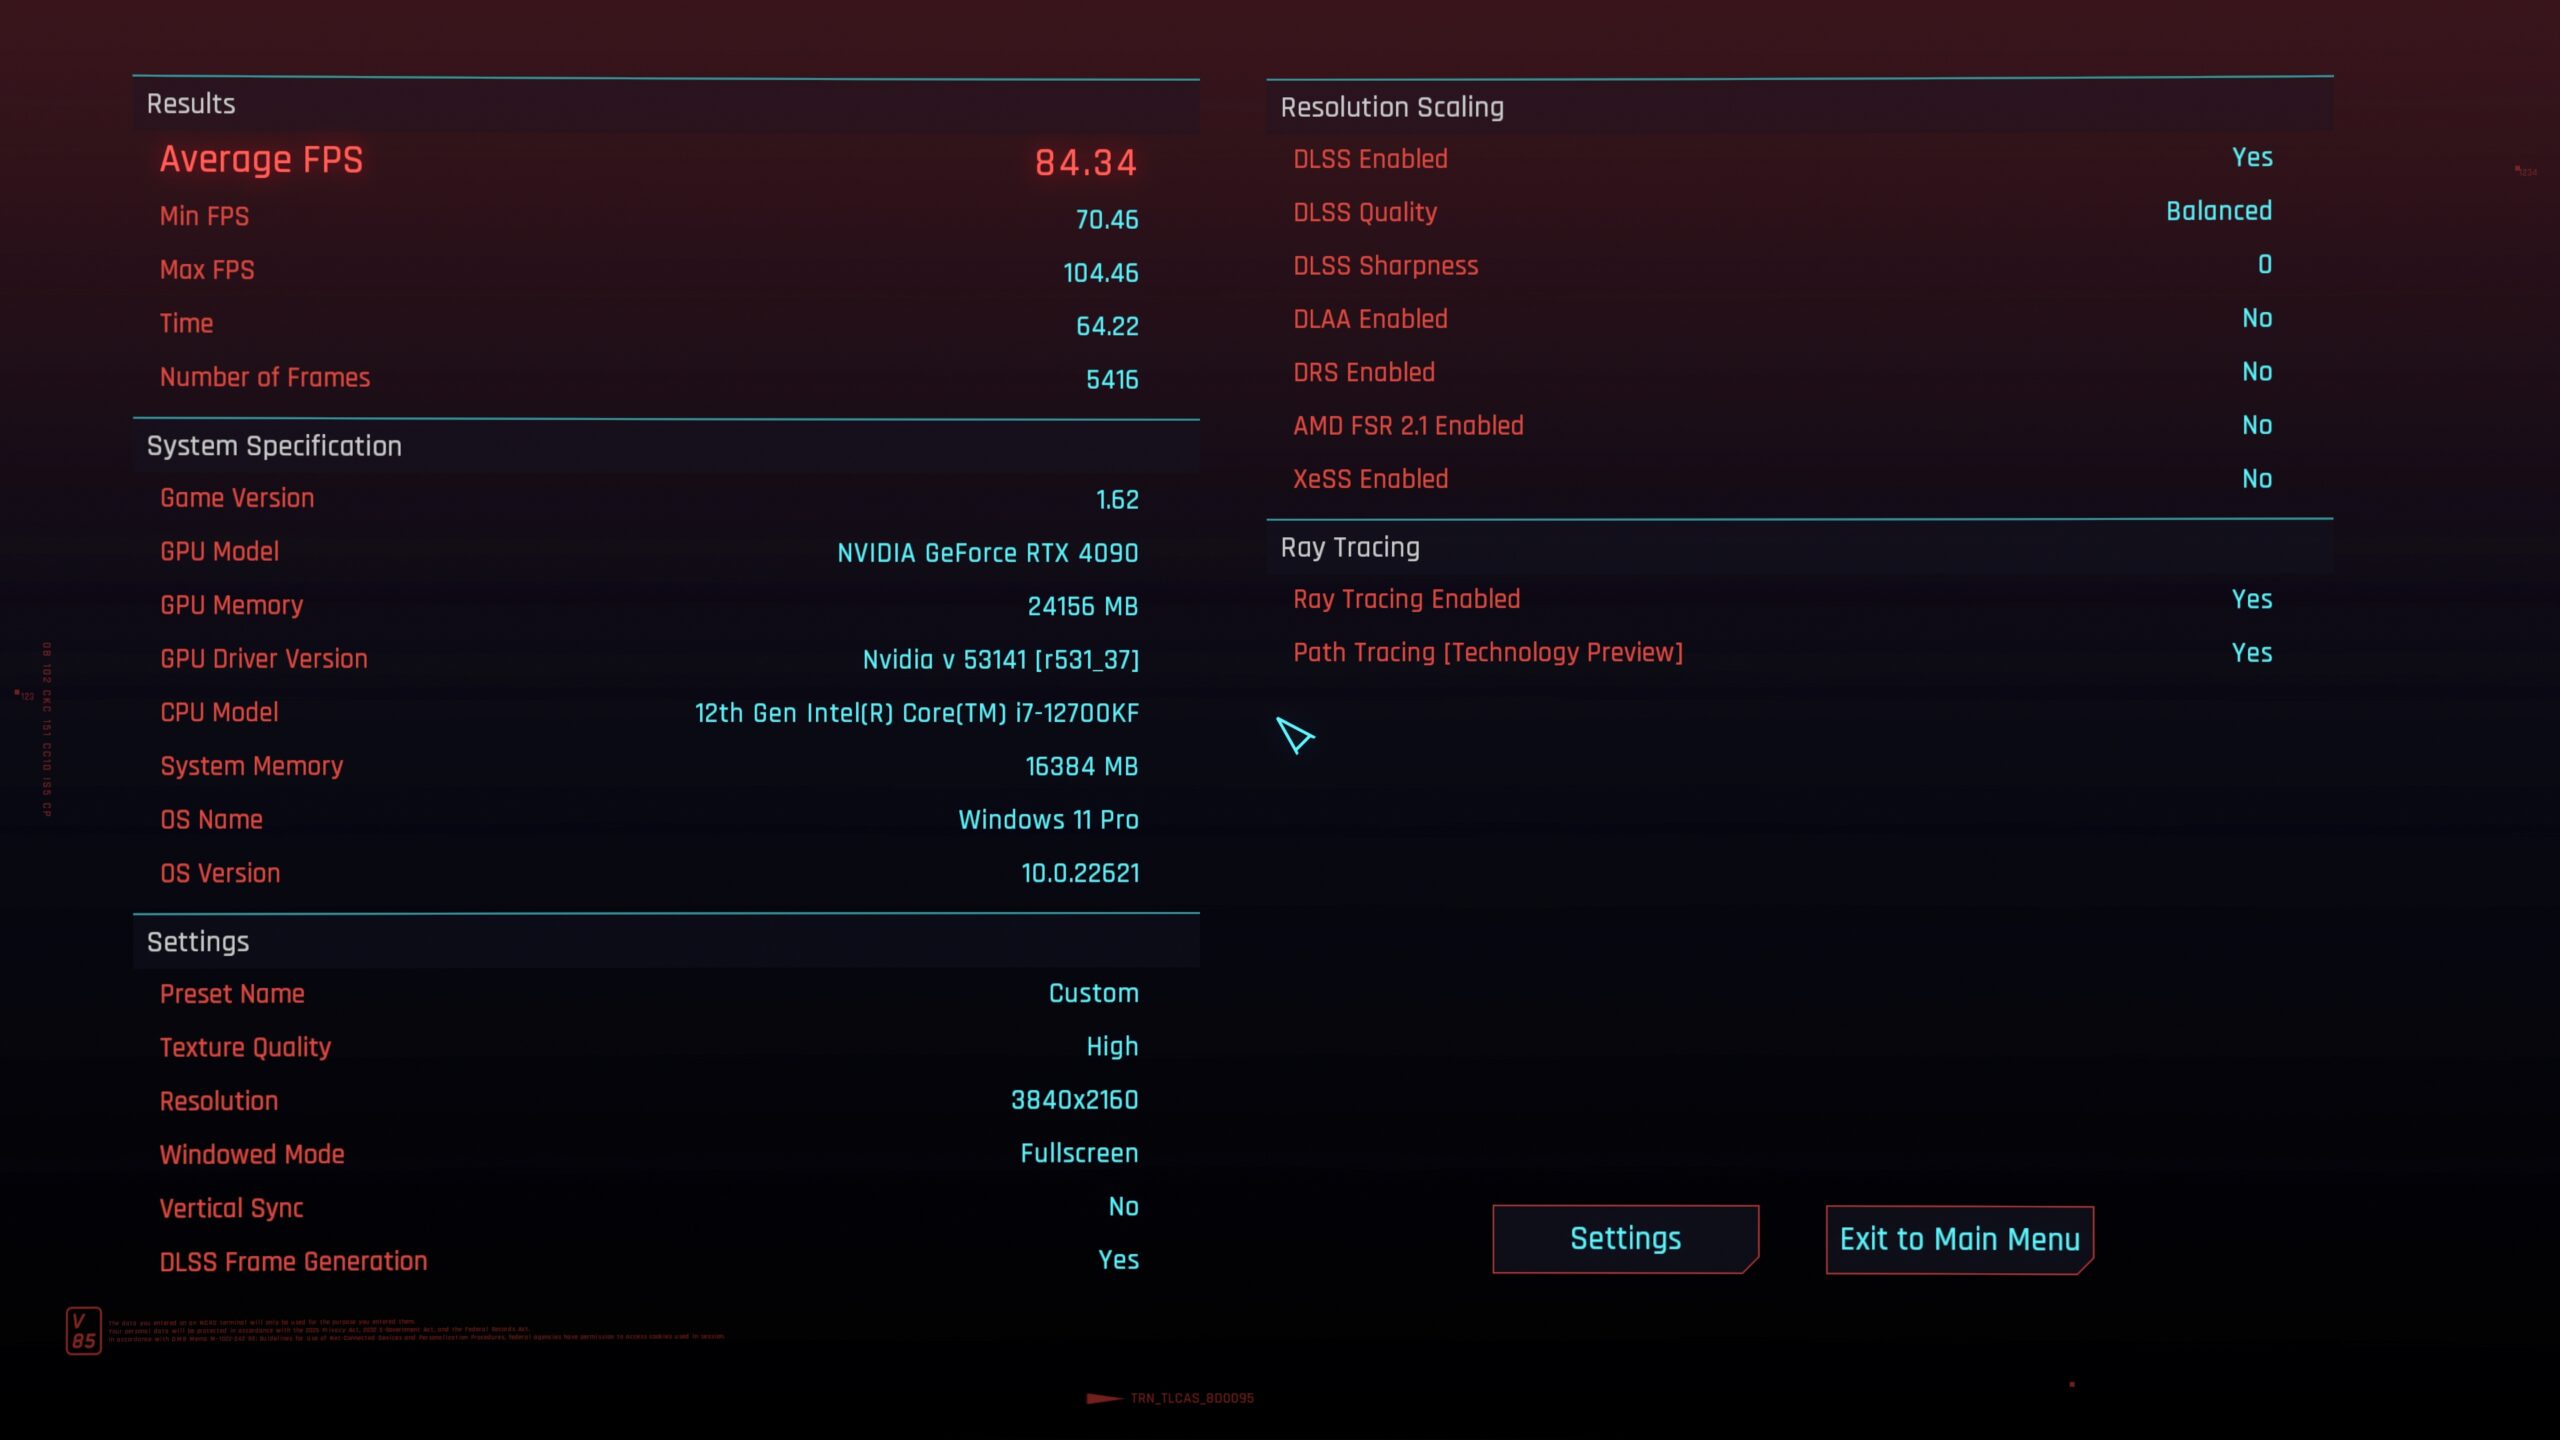
Task: Expand Resolution Scaling section
Action: [x=1391, y=105]
